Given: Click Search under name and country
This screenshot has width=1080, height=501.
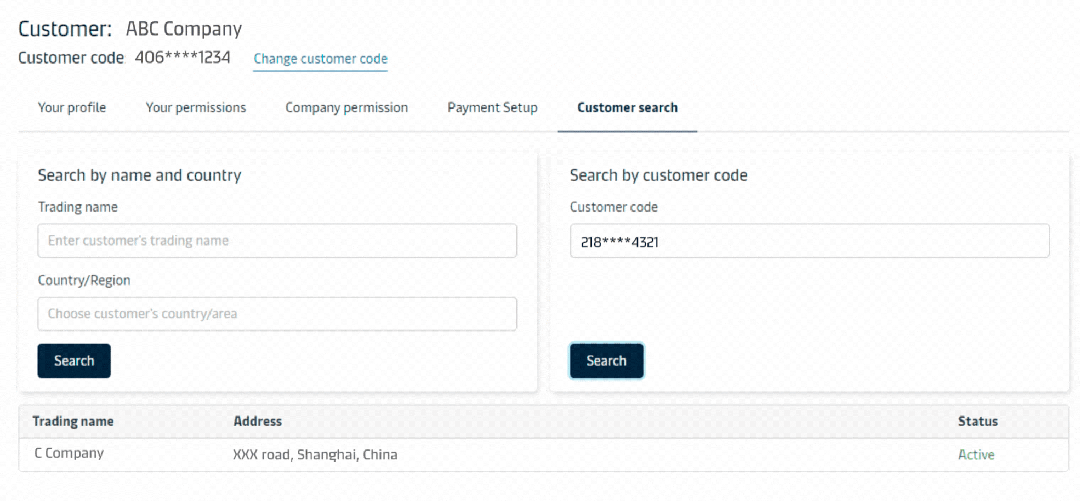Looking at the screenshot, I should 74,360.
